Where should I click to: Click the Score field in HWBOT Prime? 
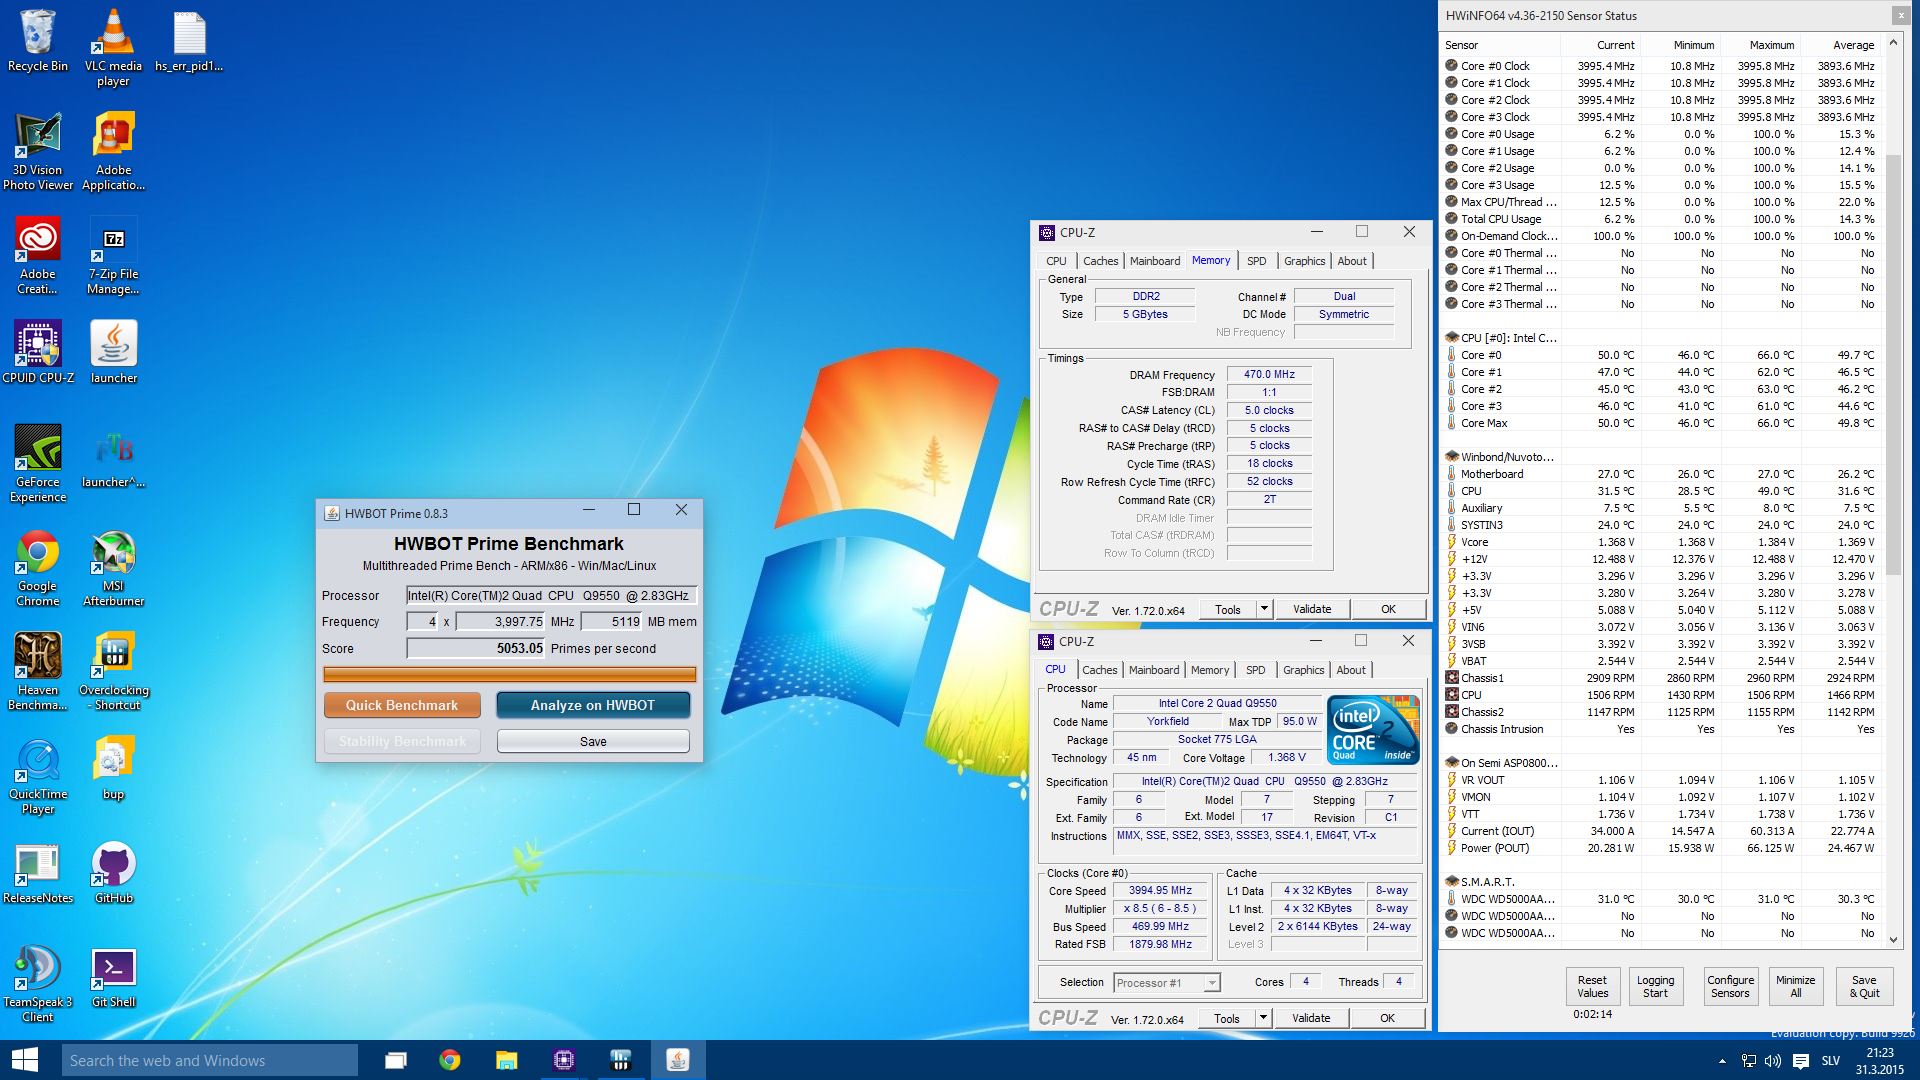(x=476, y=648)
